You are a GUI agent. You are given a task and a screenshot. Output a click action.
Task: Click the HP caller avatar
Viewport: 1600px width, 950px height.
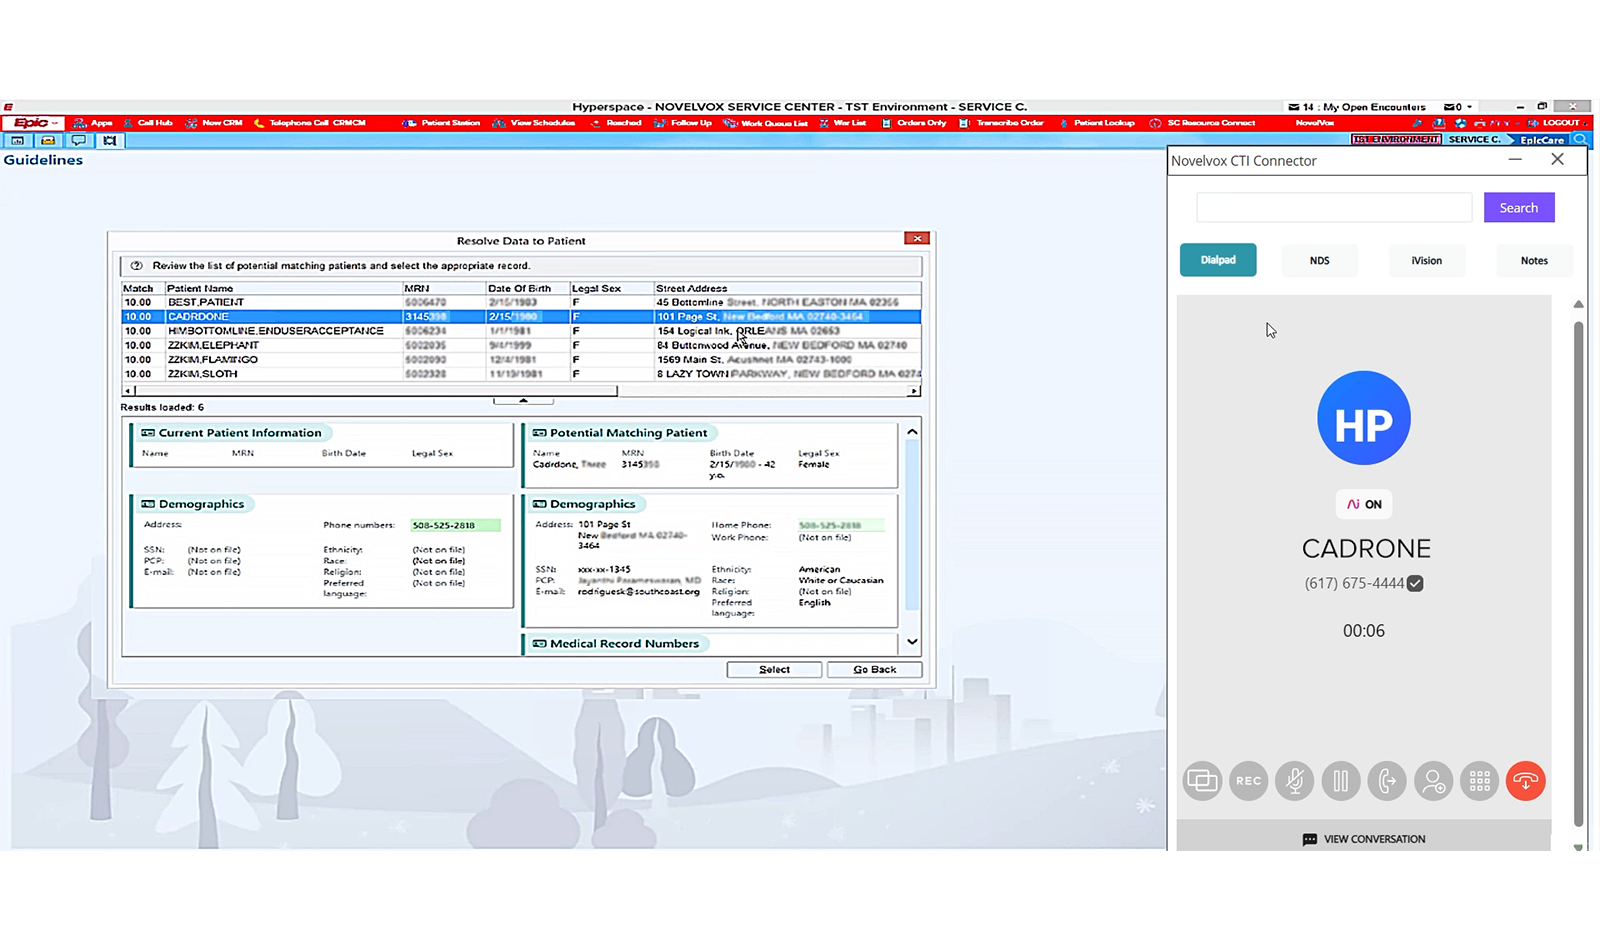click(x=1364, y=418)
